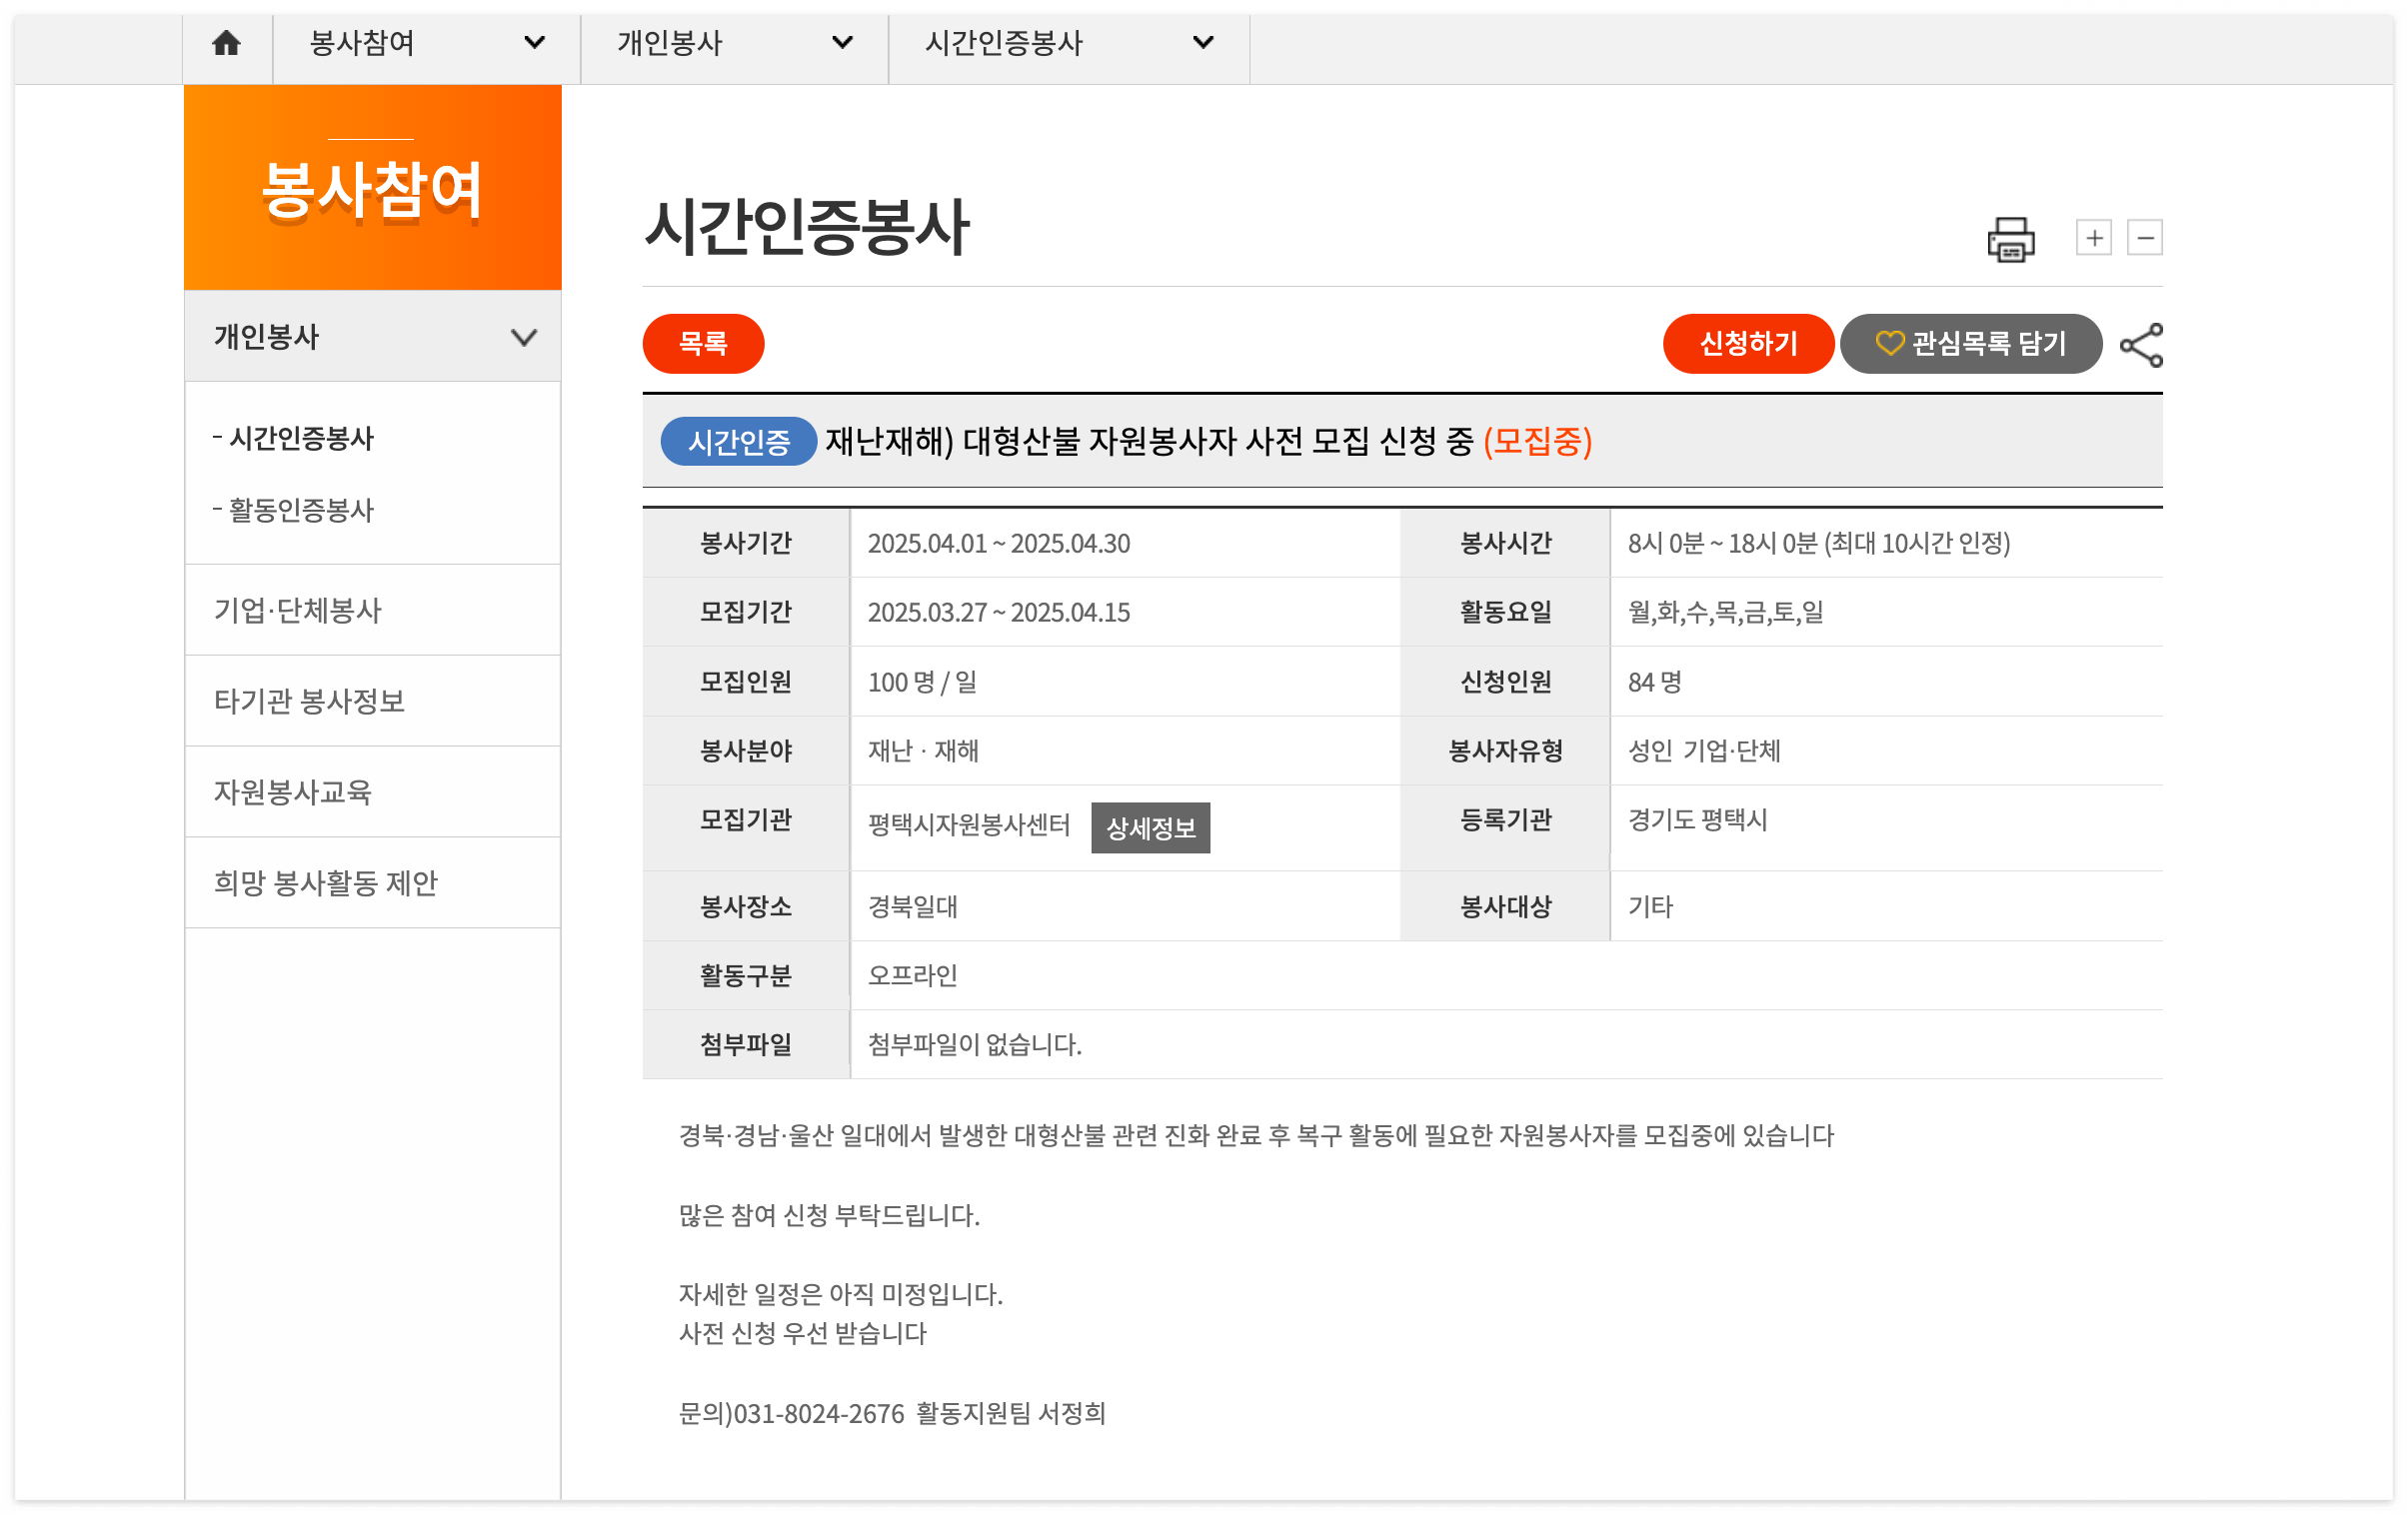This screenshot has height=1515, width=2408.
Task: Collapse the 개인봉사 sidebar section
Action: point(524,338)
